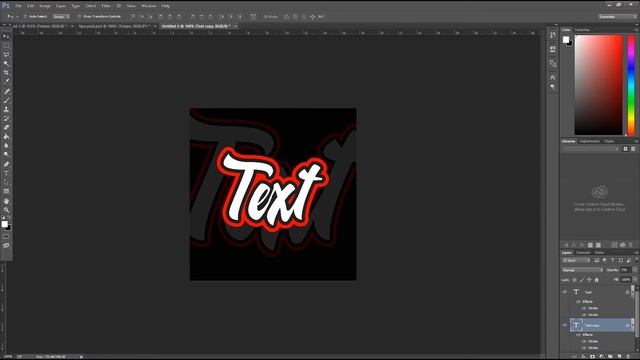The height and width of the screenshot is (360, 640).
Task: Pick a red in the color field
Action: 599,85
